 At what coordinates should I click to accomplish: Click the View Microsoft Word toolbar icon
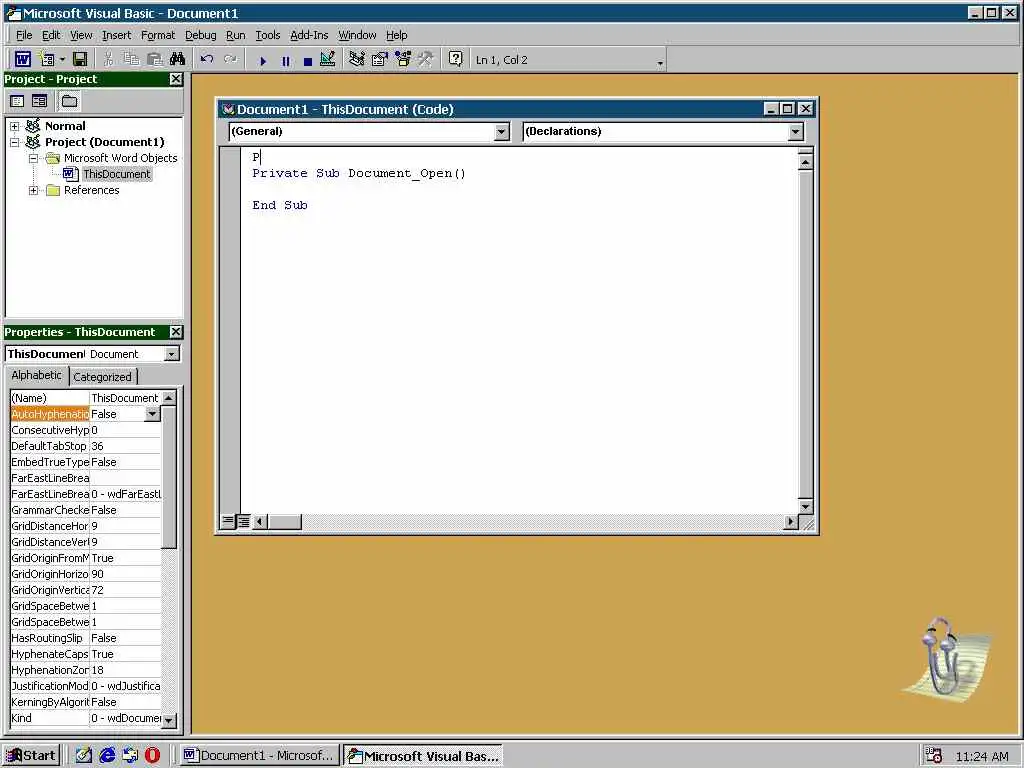23,59
